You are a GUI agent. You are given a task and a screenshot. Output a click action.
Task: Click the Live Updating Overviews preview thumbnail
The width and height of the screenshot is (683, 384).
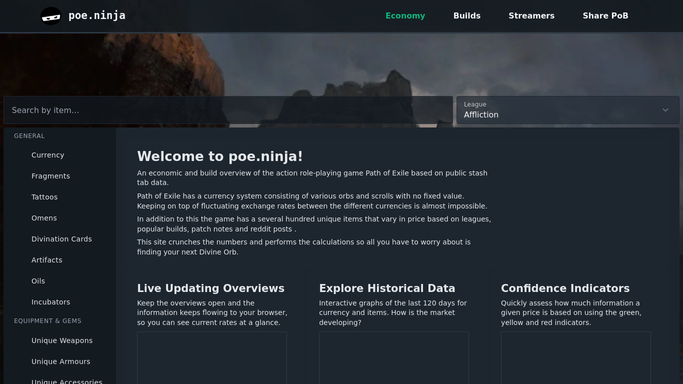point(212,358)
